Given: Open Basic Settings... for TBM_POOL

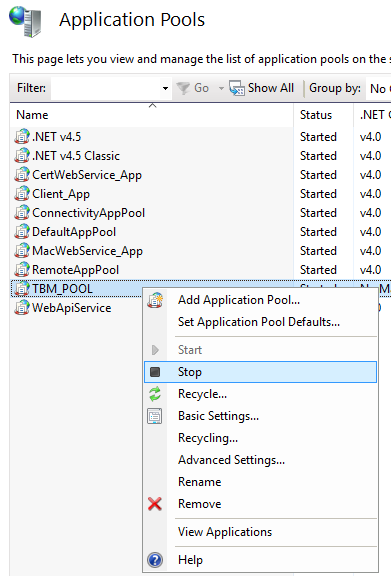Looking at the screenshot, I should click(x=261, y=416).
